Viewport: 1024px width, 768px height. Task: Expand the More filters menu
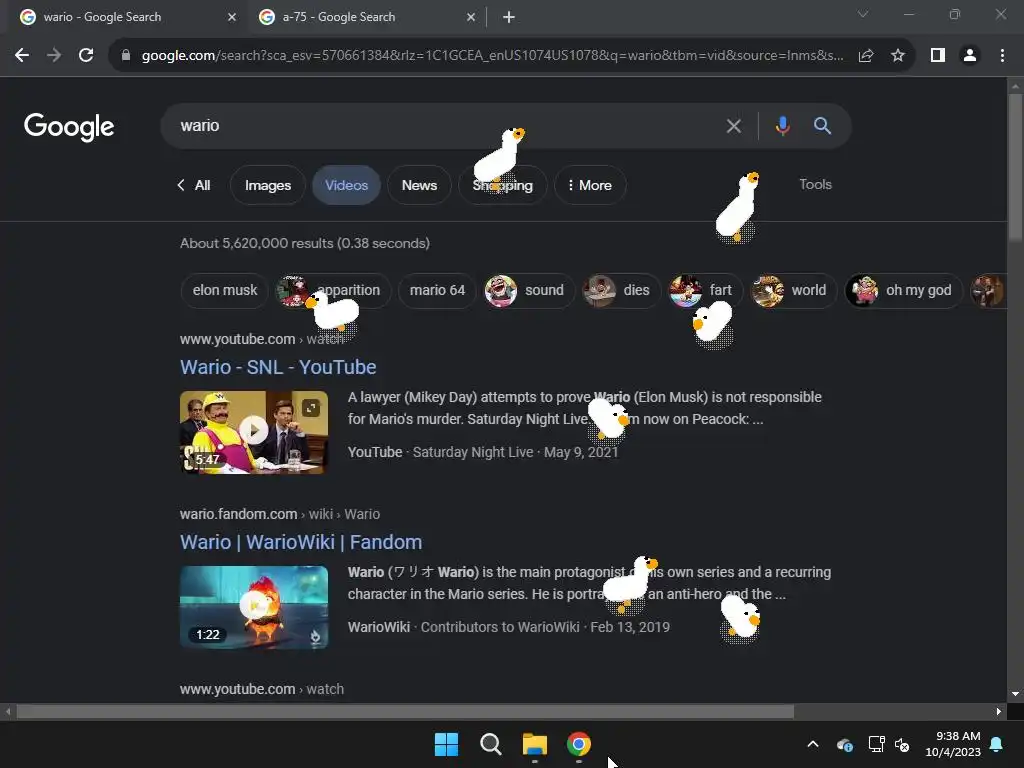(590, 185)
